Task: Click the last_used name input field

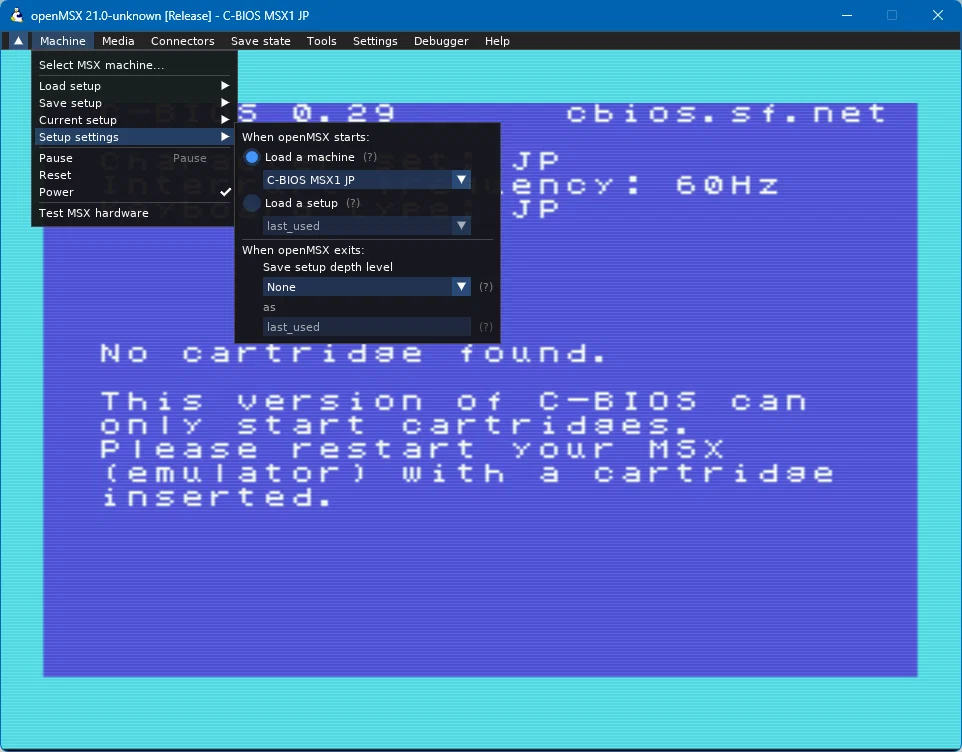Action: 367,327
